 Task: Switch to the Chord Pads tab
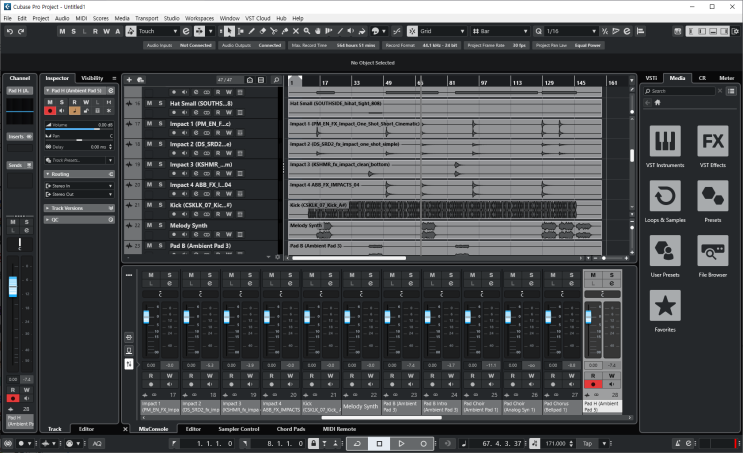(x=291, y=429)
